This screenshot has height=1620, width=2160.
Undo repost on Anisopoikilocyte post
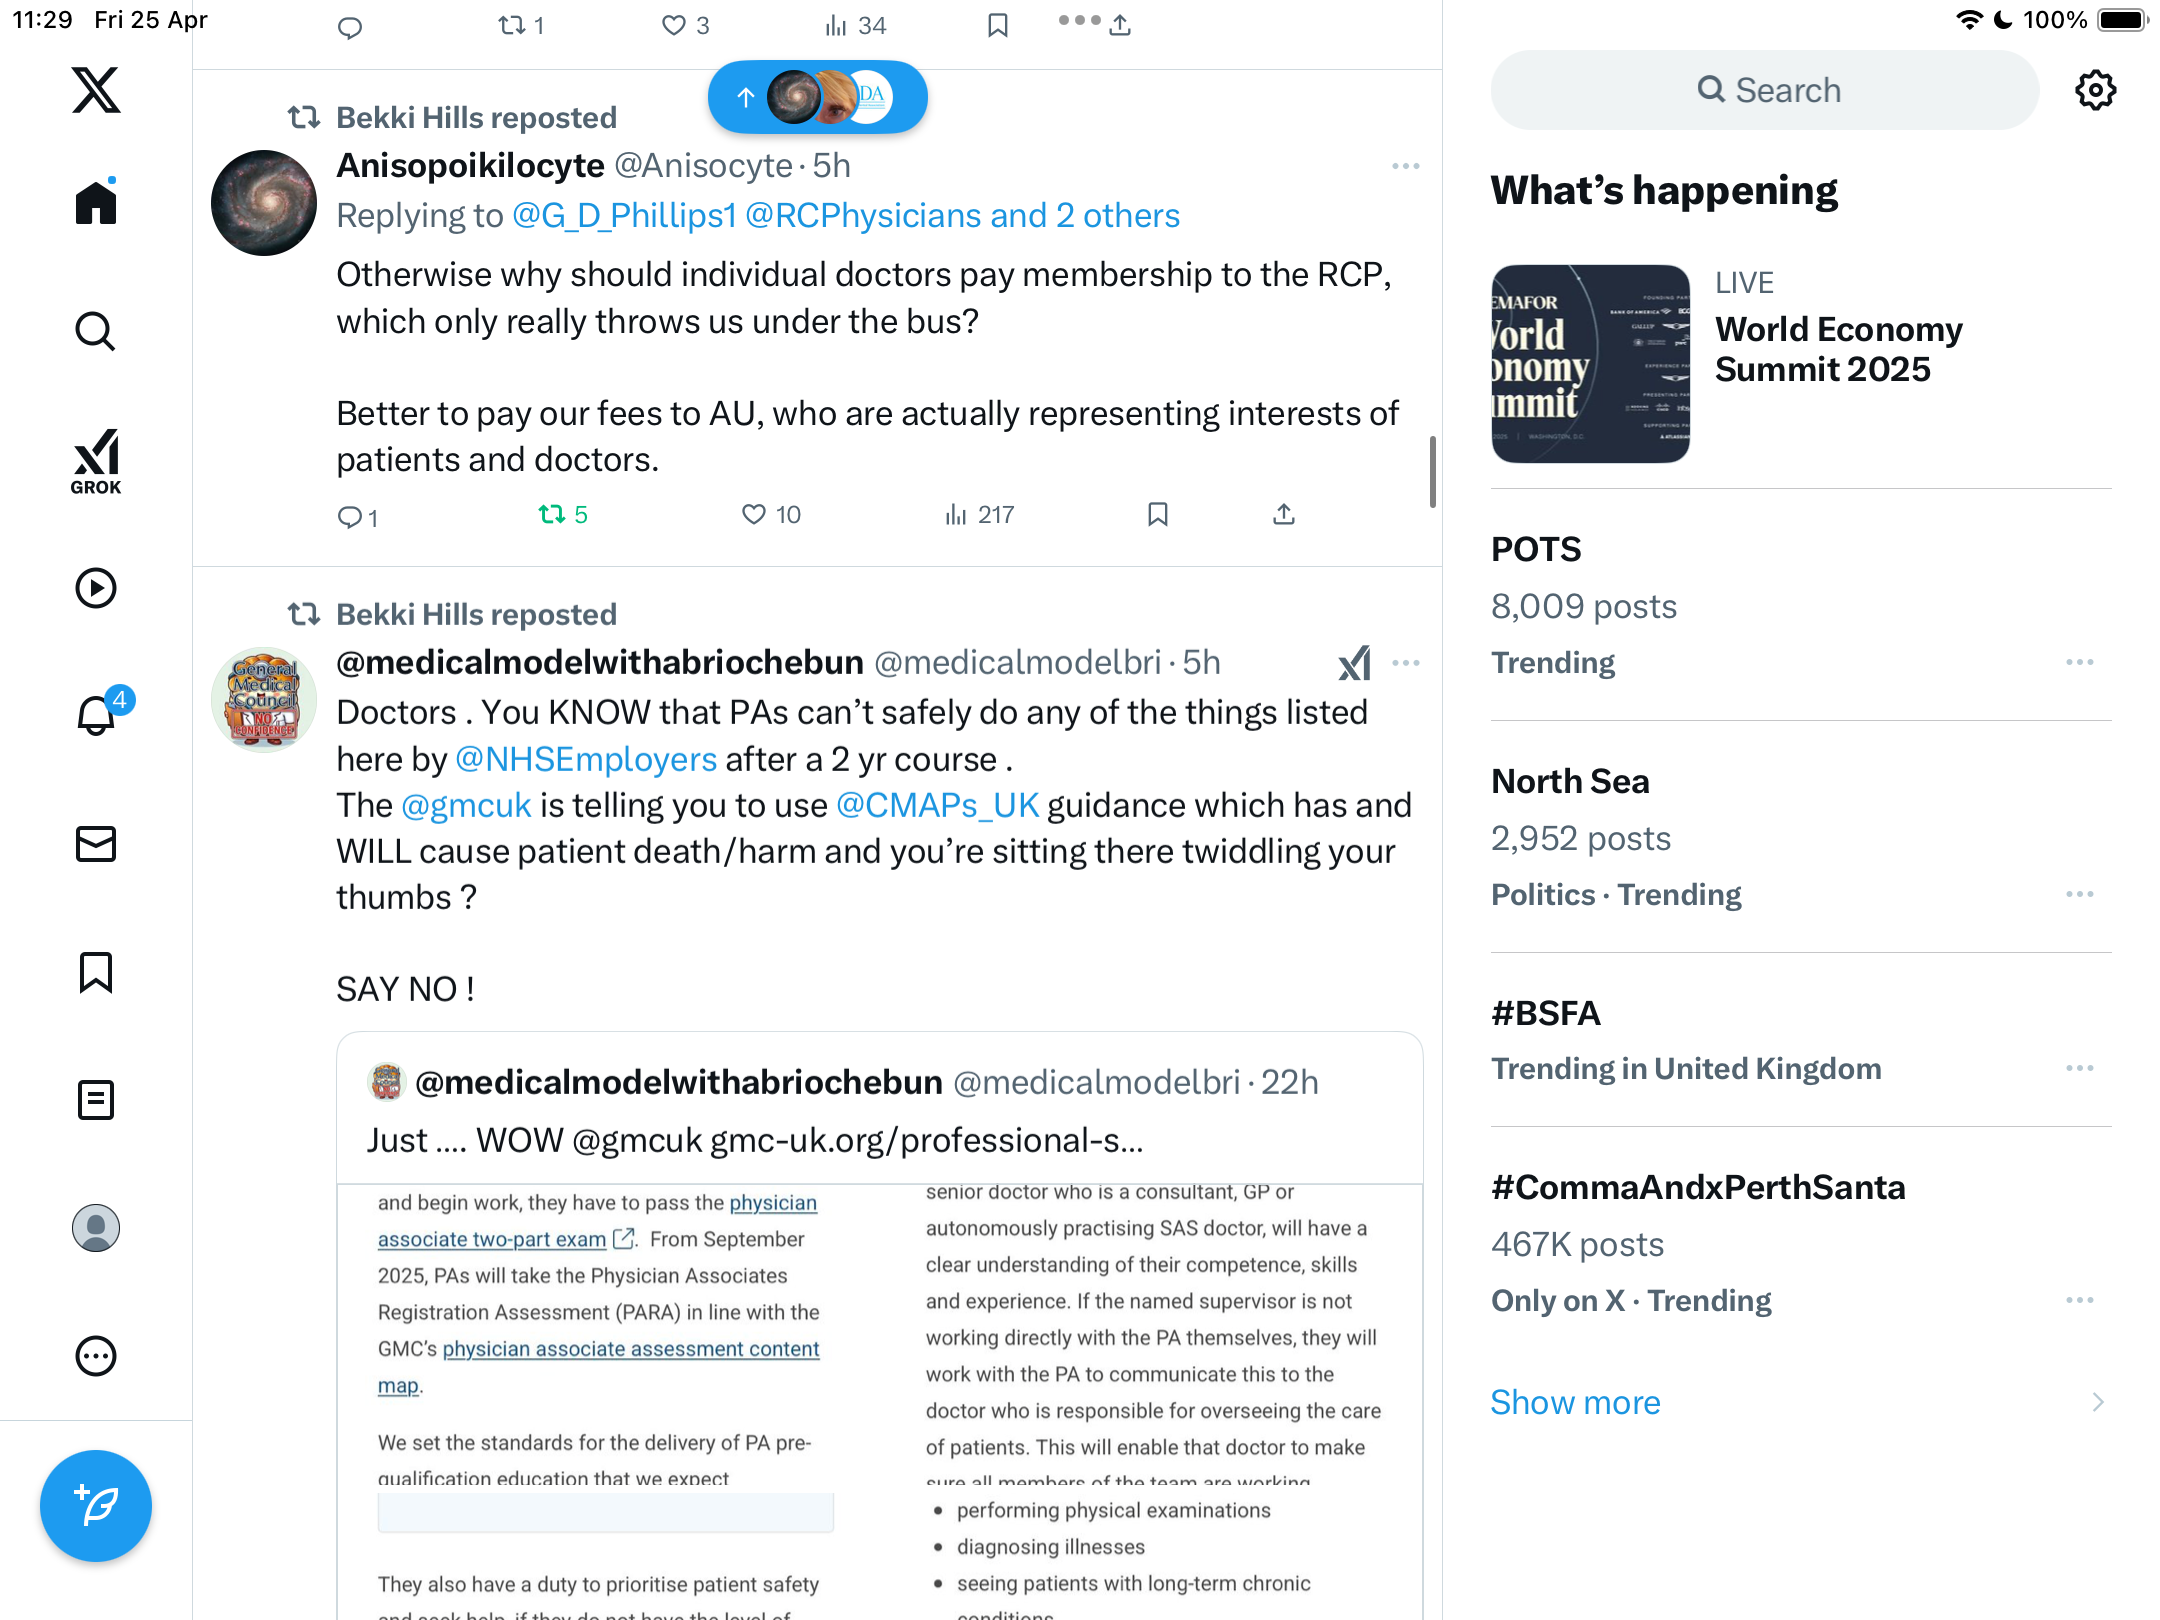tap(563, 514)
